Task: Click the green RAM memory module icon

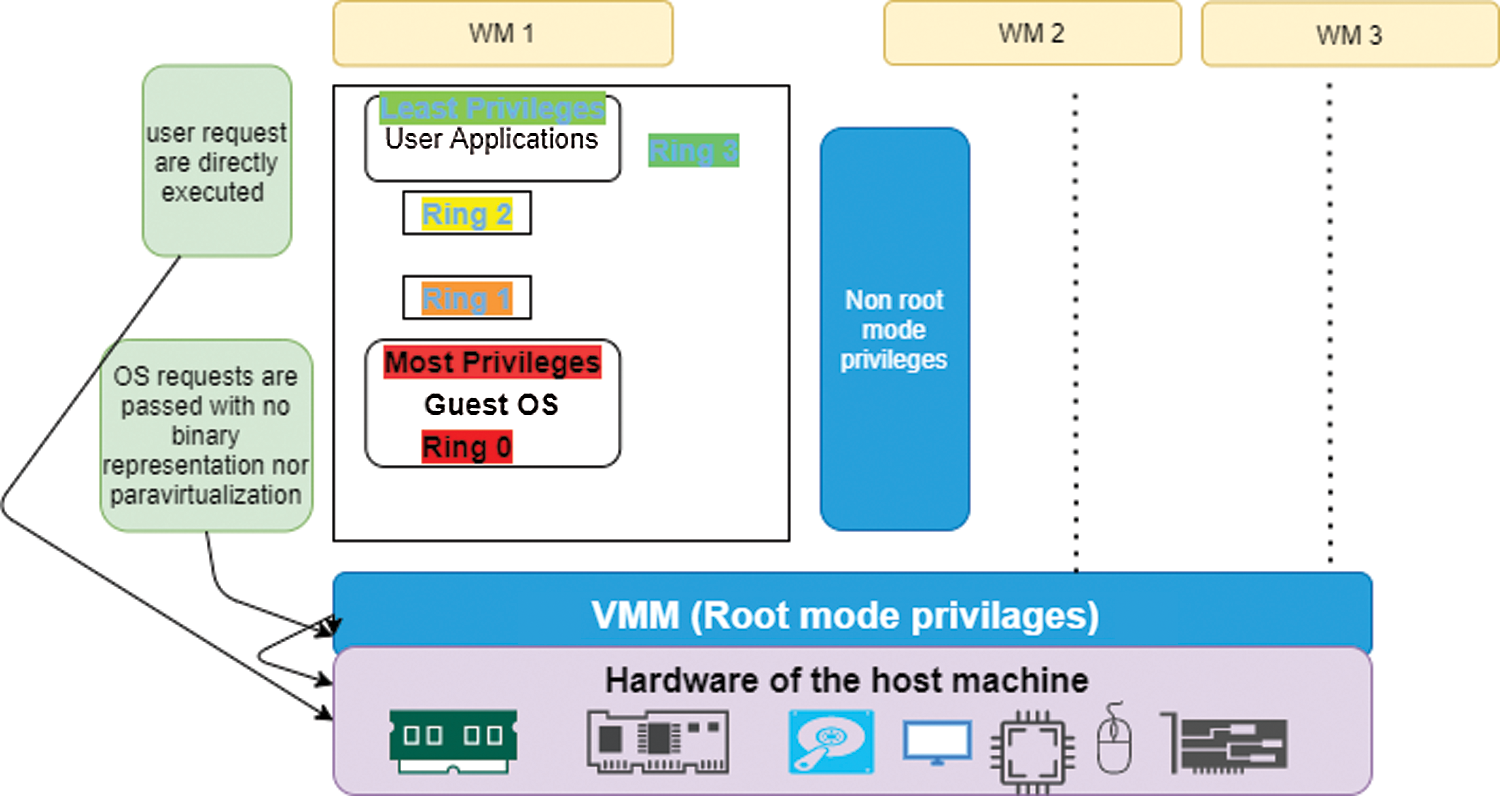Action: 452,741
